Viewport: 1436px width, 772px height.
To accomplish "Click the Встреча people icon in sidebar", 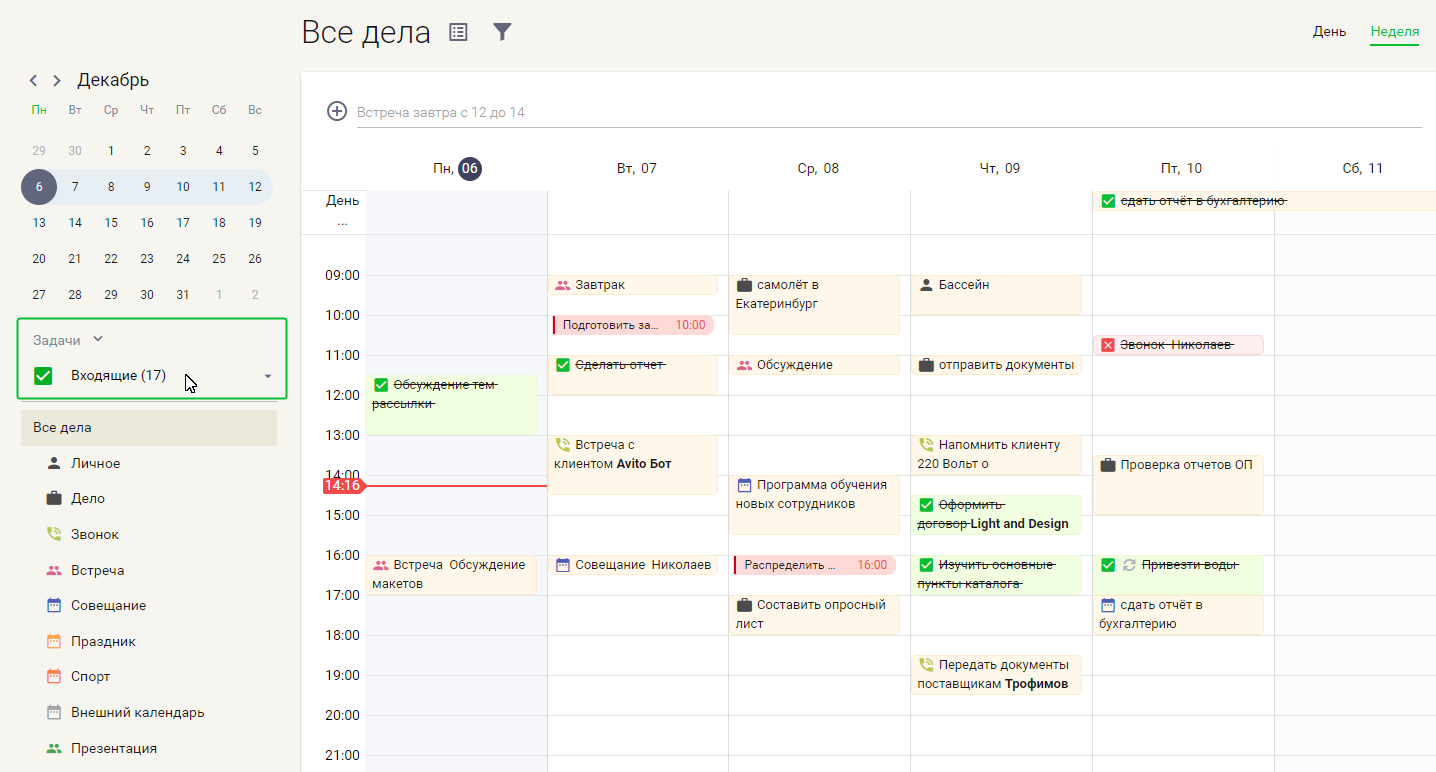I will tap(54, 570).
